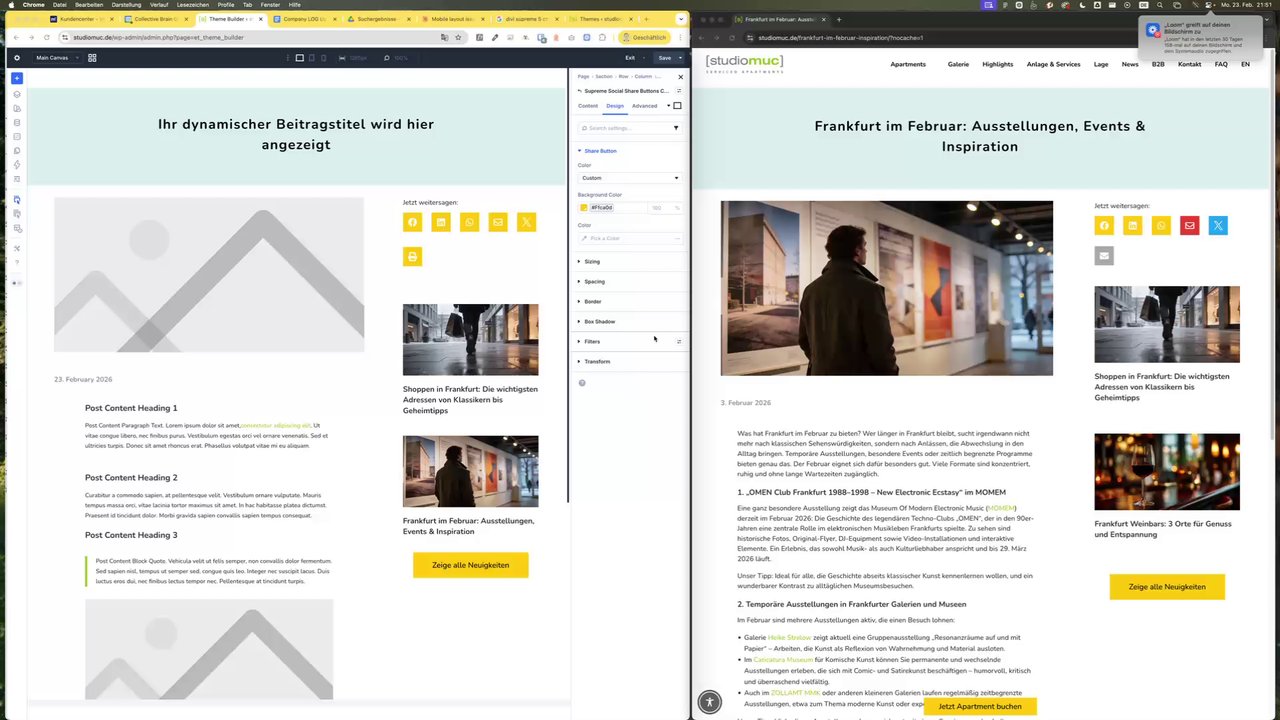This screenshot has width=1280, height=720.
Task: Click Exit in the Divi builder
Action: pyautogui.click(x=630, y=58)
